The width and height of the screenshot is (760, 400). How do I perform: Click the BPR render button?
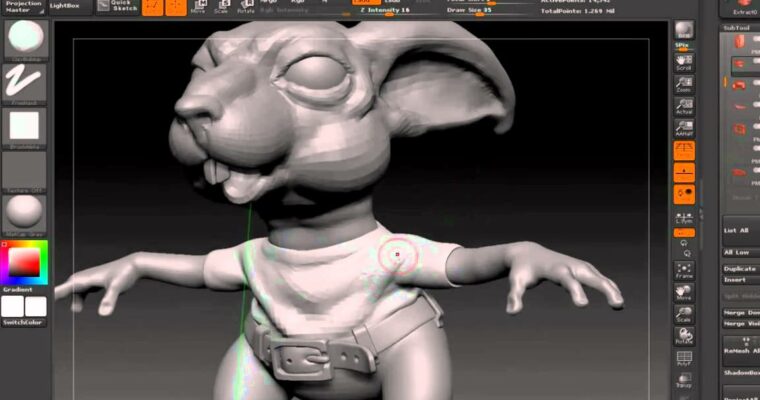[684, 30]
